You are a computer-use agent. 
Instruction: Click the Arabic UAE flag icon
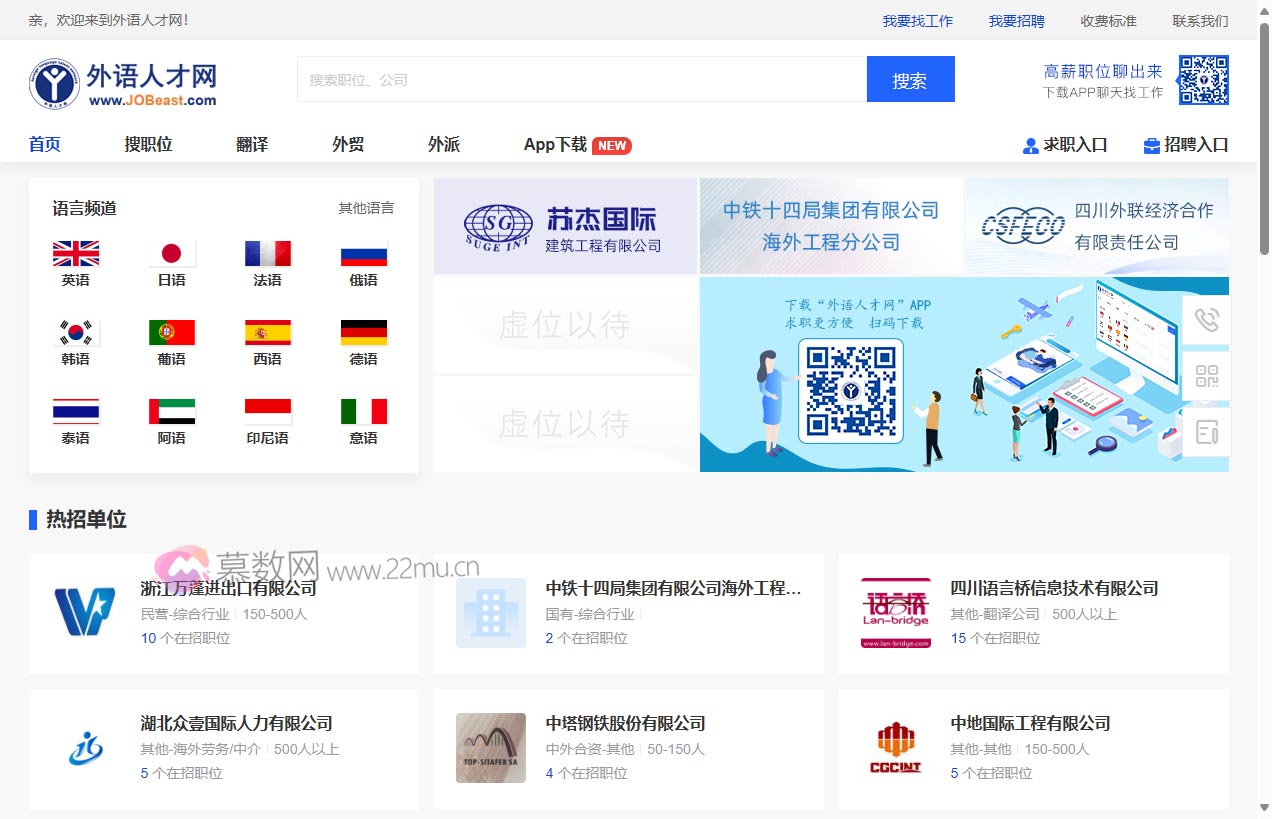click(171, 412)
